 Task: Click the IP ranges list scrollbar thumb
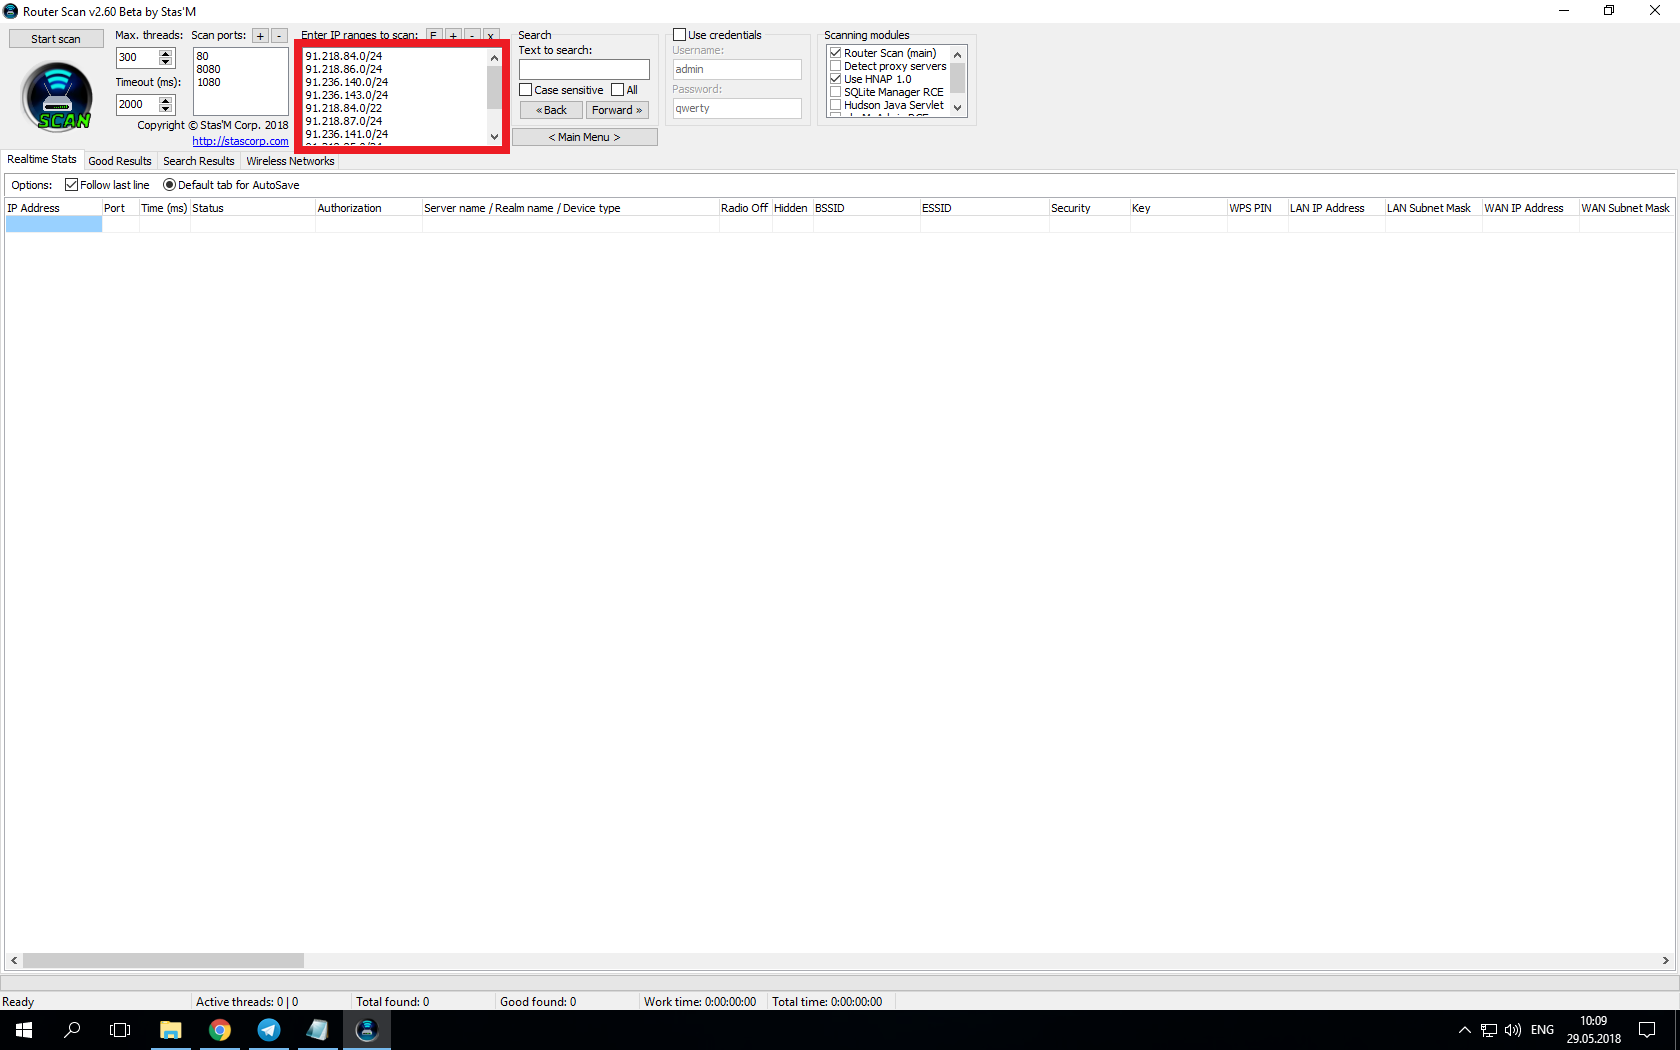[x=494, y=88]
